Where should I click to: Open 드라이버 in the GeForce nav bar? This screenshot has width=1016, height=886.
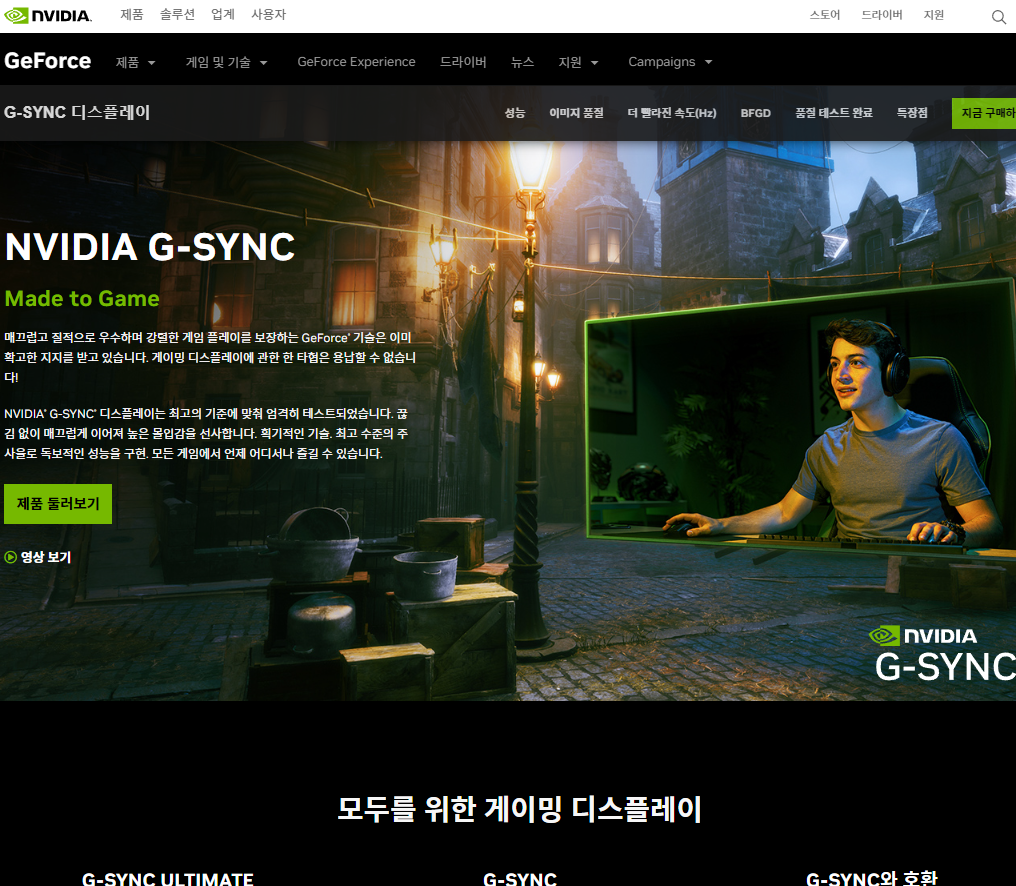pyautogui.click(x=463, y=62)
